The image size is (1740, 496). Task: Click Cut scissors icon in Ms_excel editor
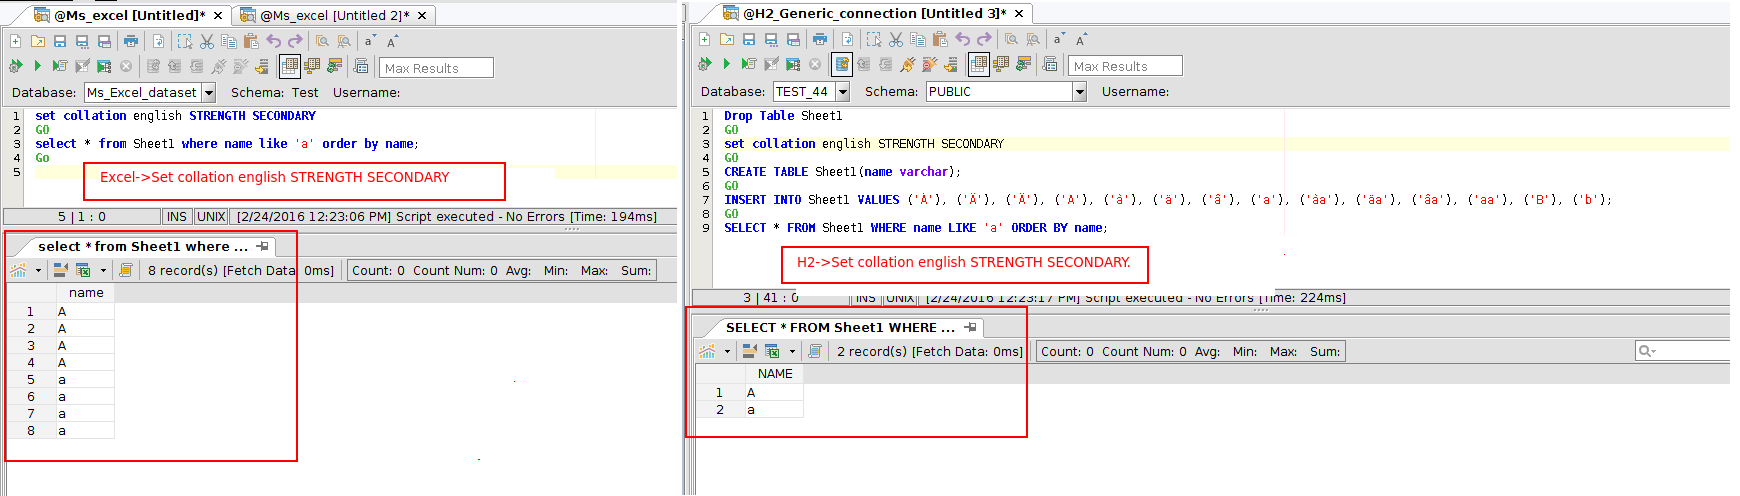pos(207,41)
